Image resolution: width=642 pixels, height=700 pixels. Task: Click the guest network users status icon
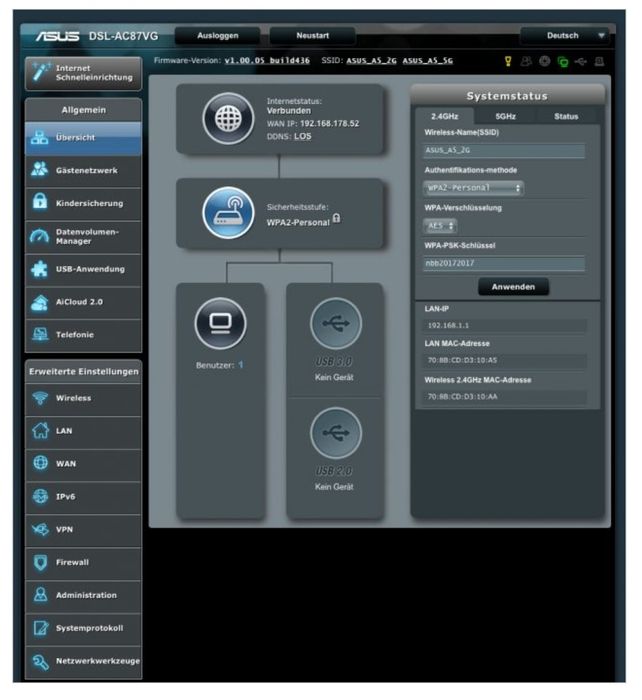[526, 61]
